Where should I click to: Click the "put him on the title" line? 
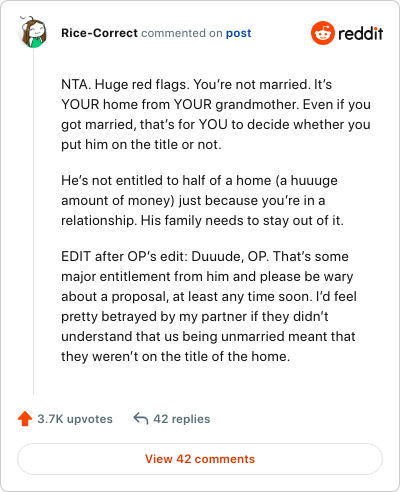tap(141, 145)
